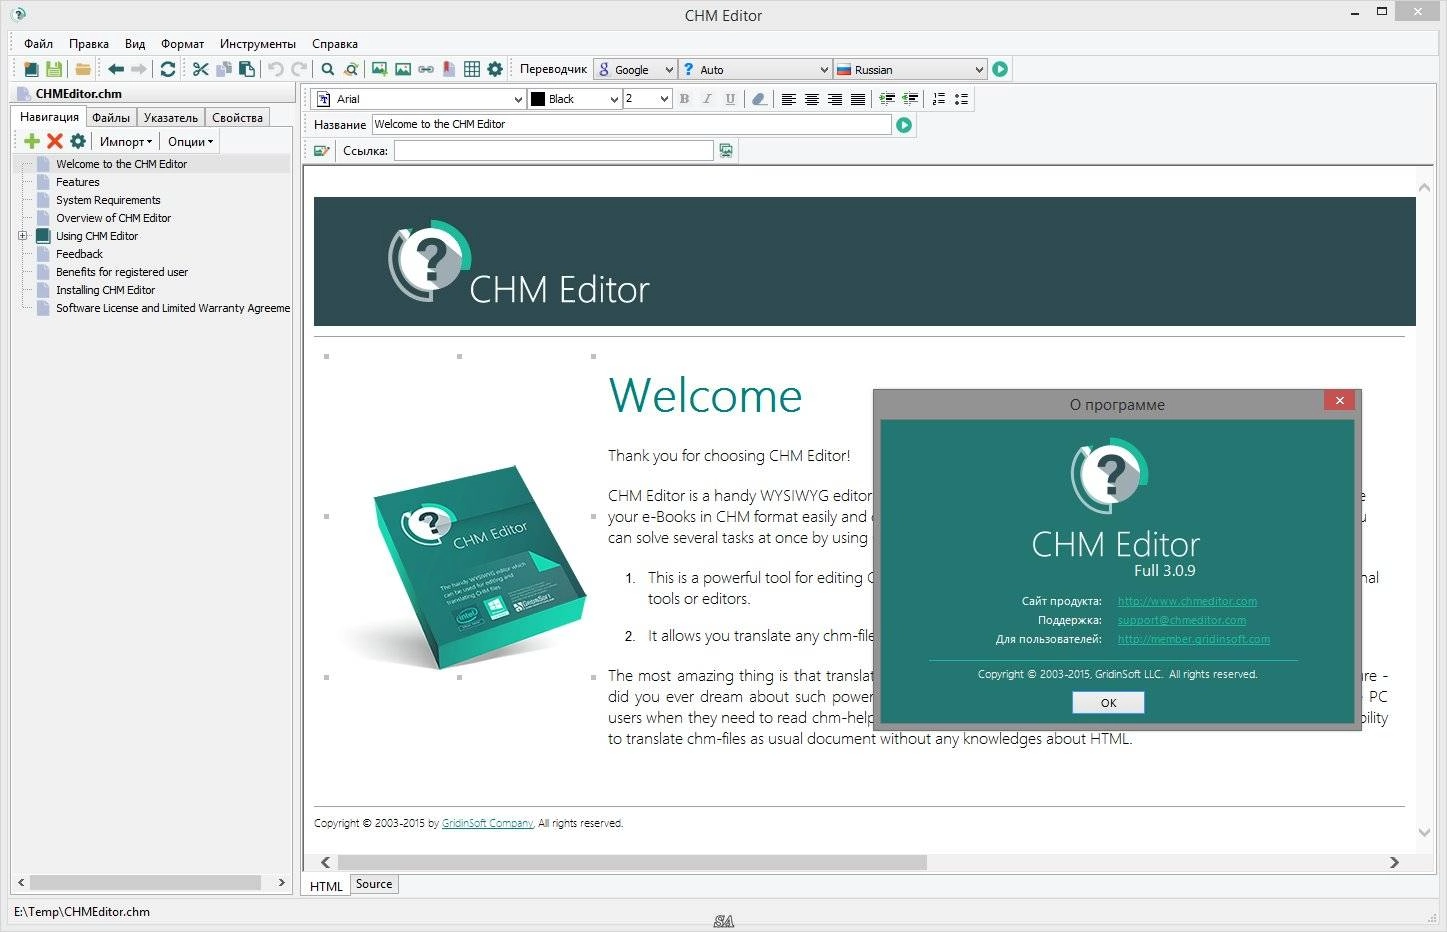Open topic settings gear in Navigation panel
This screenshot has height=932, width=1447.
[x=78, y=141]
